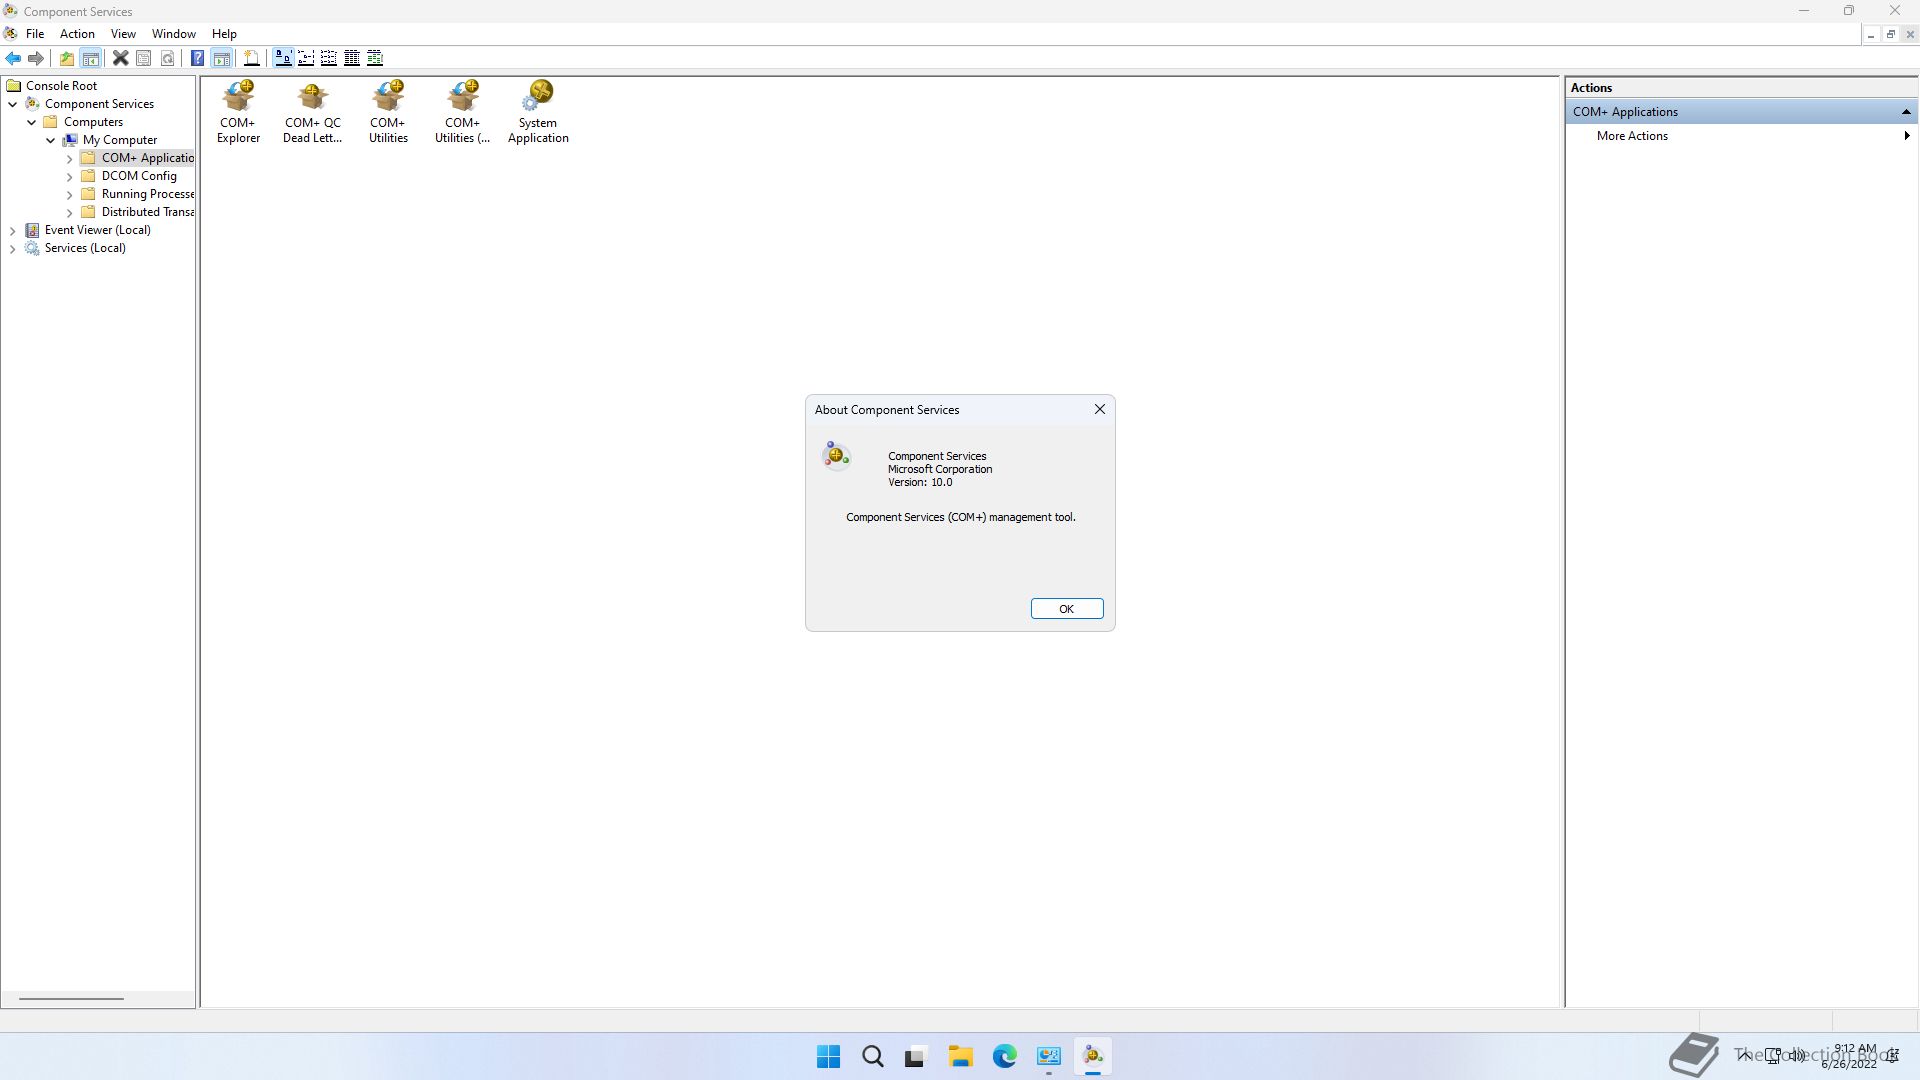The height and width of the screenshot is (1080, 1920).
Task: Switch to Detail view toolbar icon
Action: tap(352, 58)
